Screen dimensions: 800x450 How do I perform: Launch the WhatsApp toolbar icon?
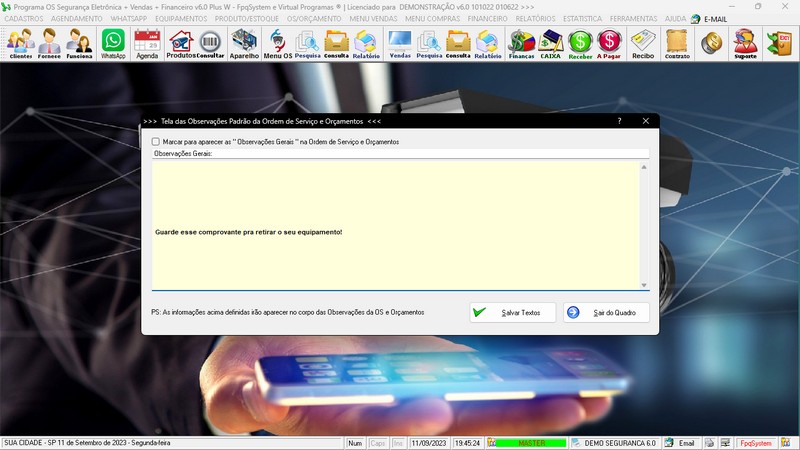pos(113,43)
